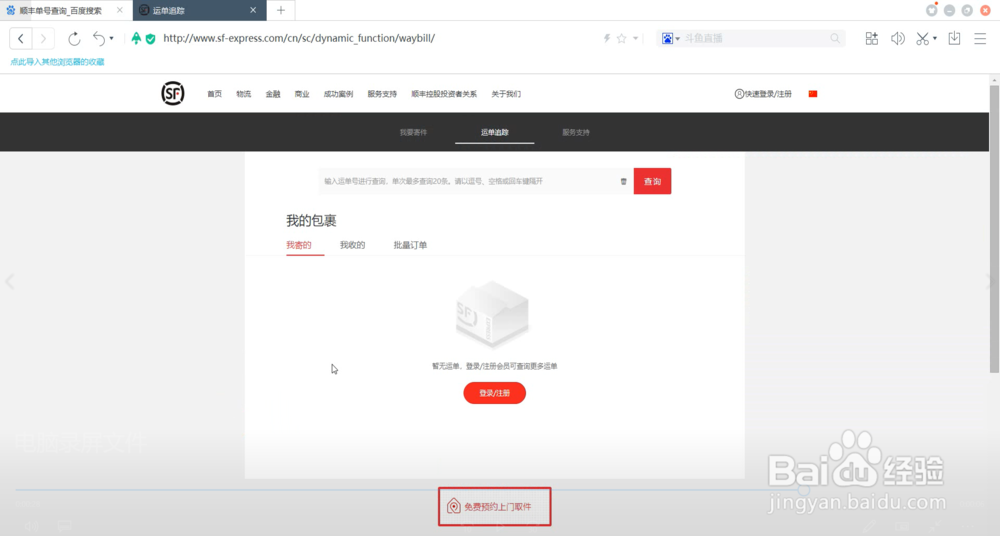Open a new tab with the plus button
Image resolution: width=1000 pixels, height=536 pixels.
(x=281, y=10)
